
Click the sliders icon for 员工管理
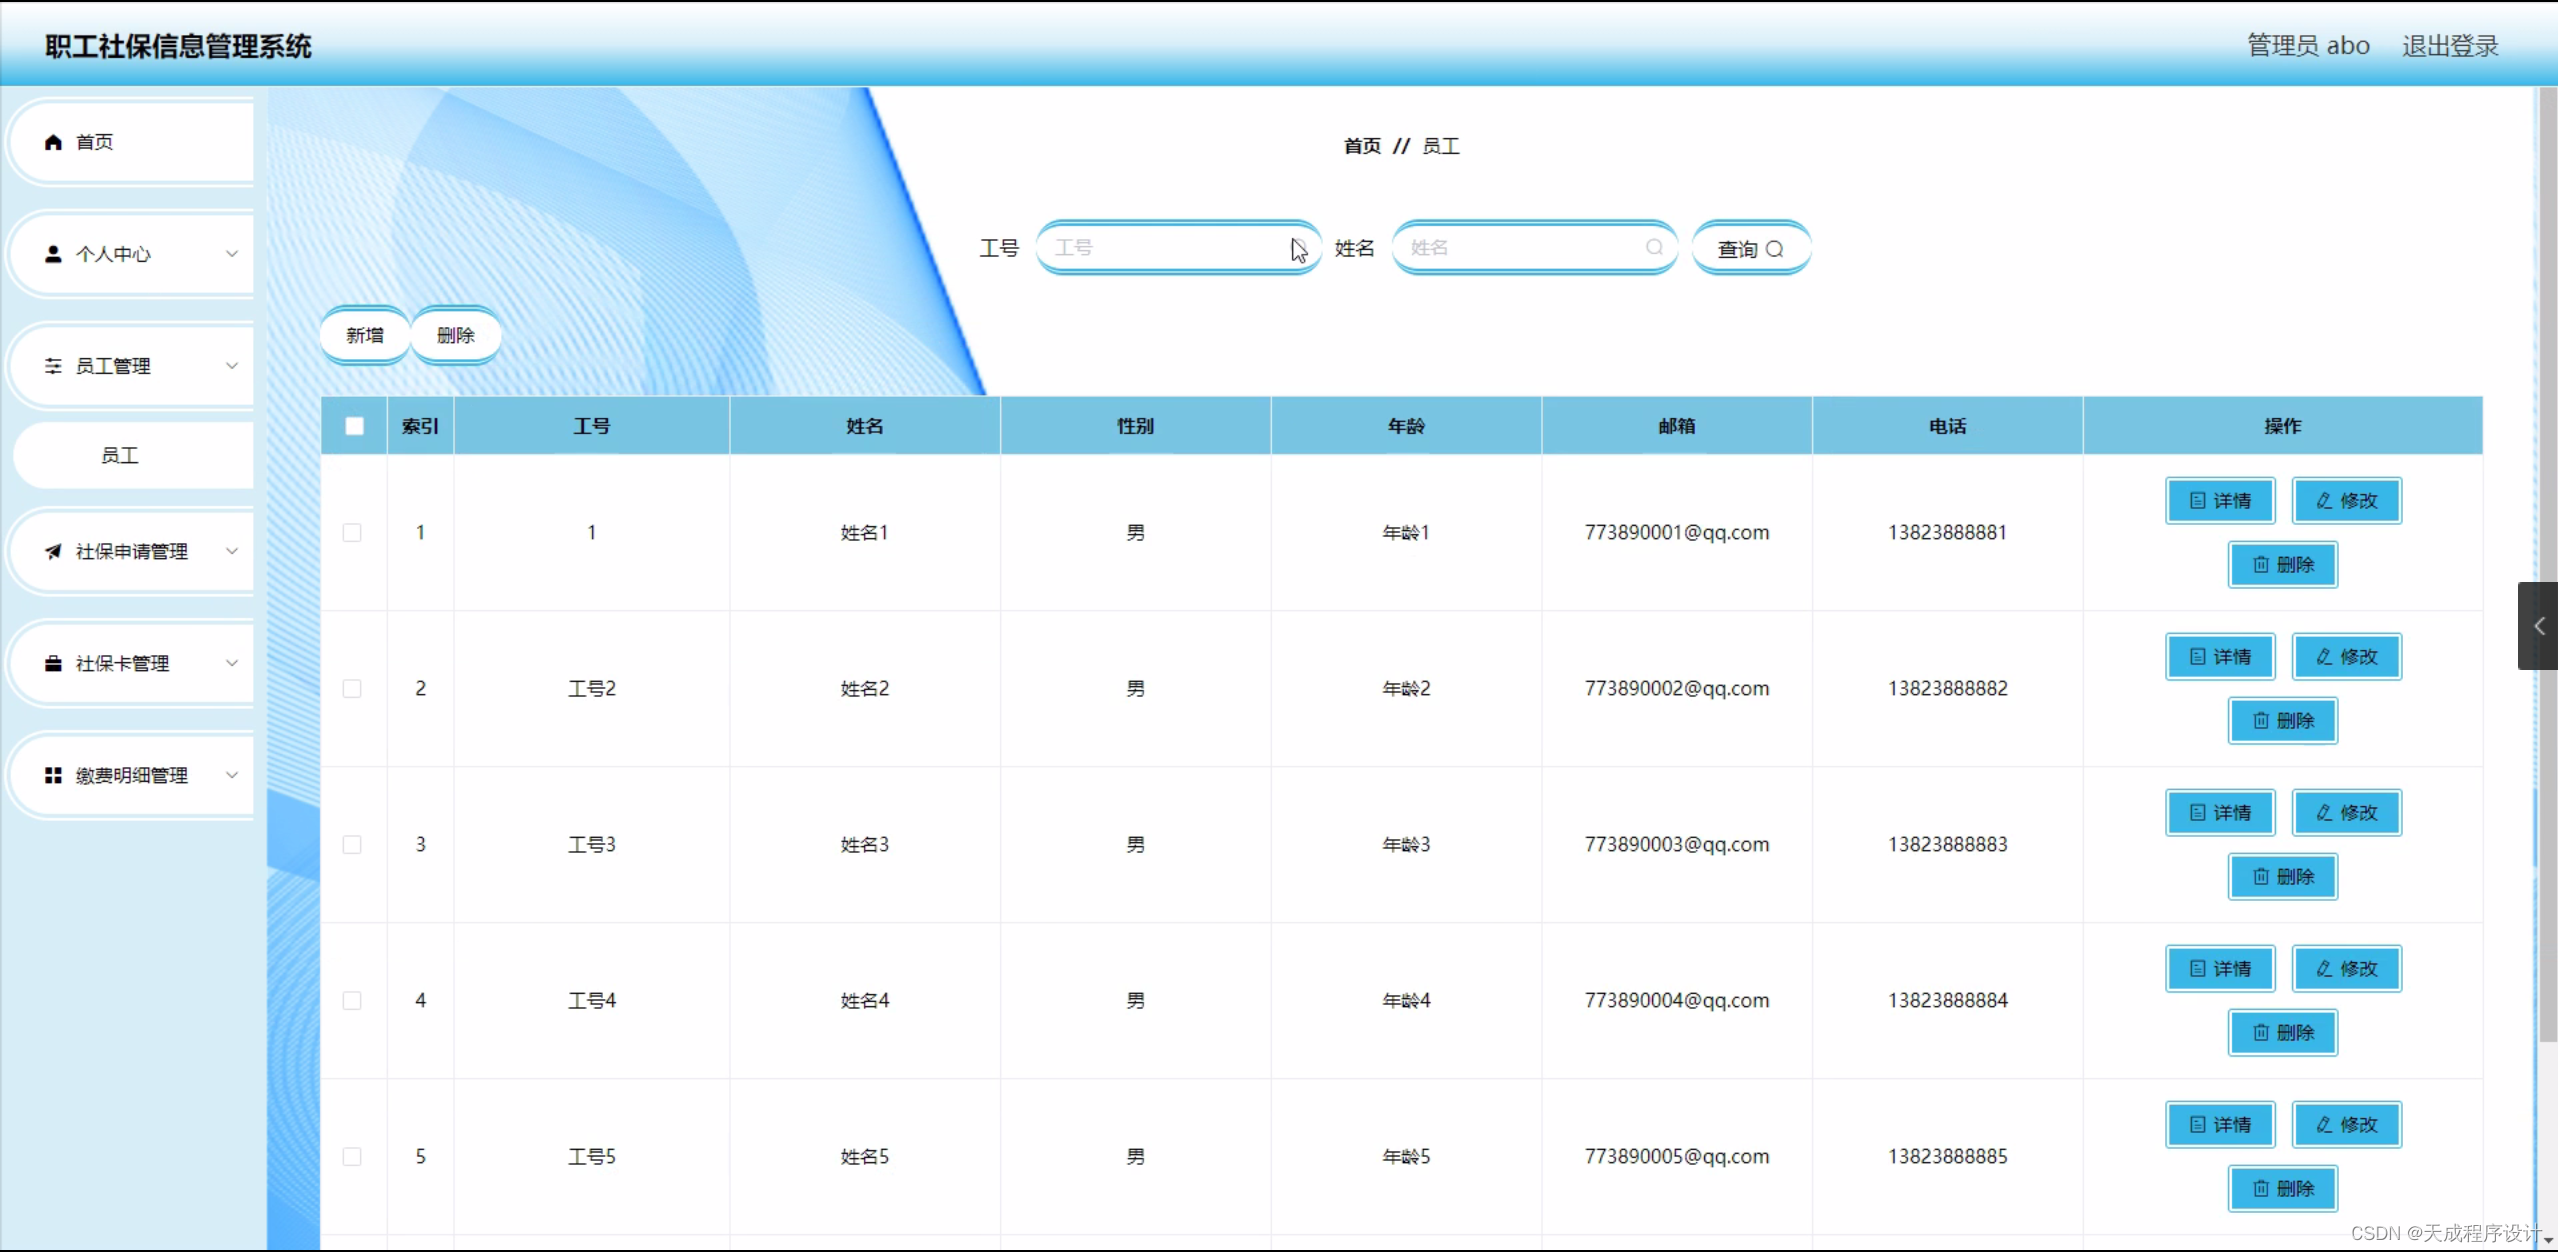tap(53, 366)
